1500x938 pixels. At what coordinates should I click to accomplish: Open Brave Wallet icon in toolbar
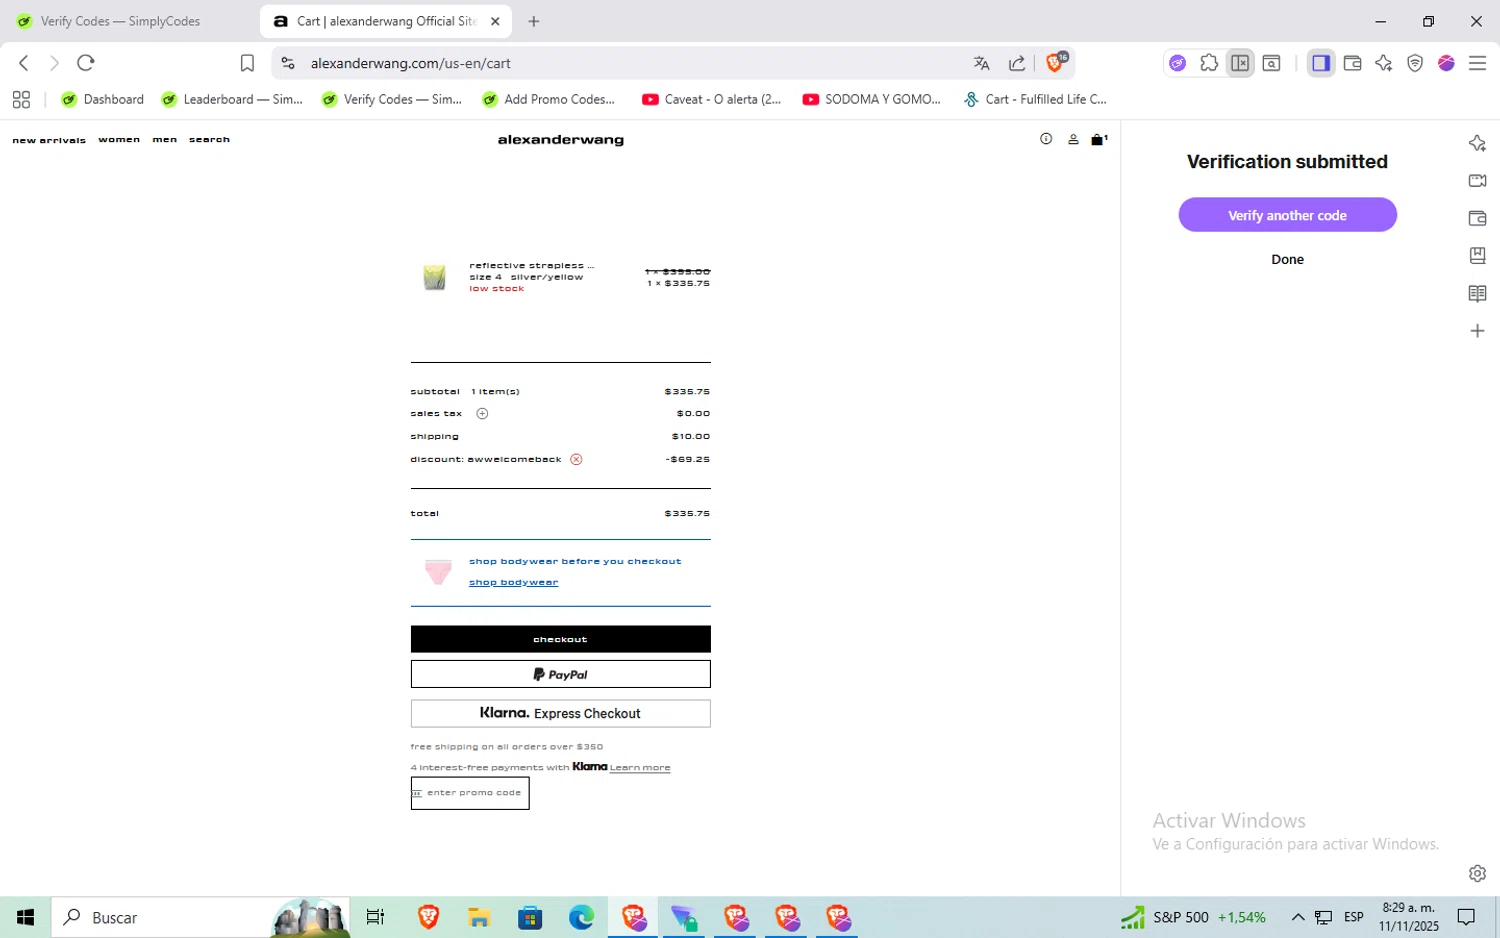[1352, 63]
